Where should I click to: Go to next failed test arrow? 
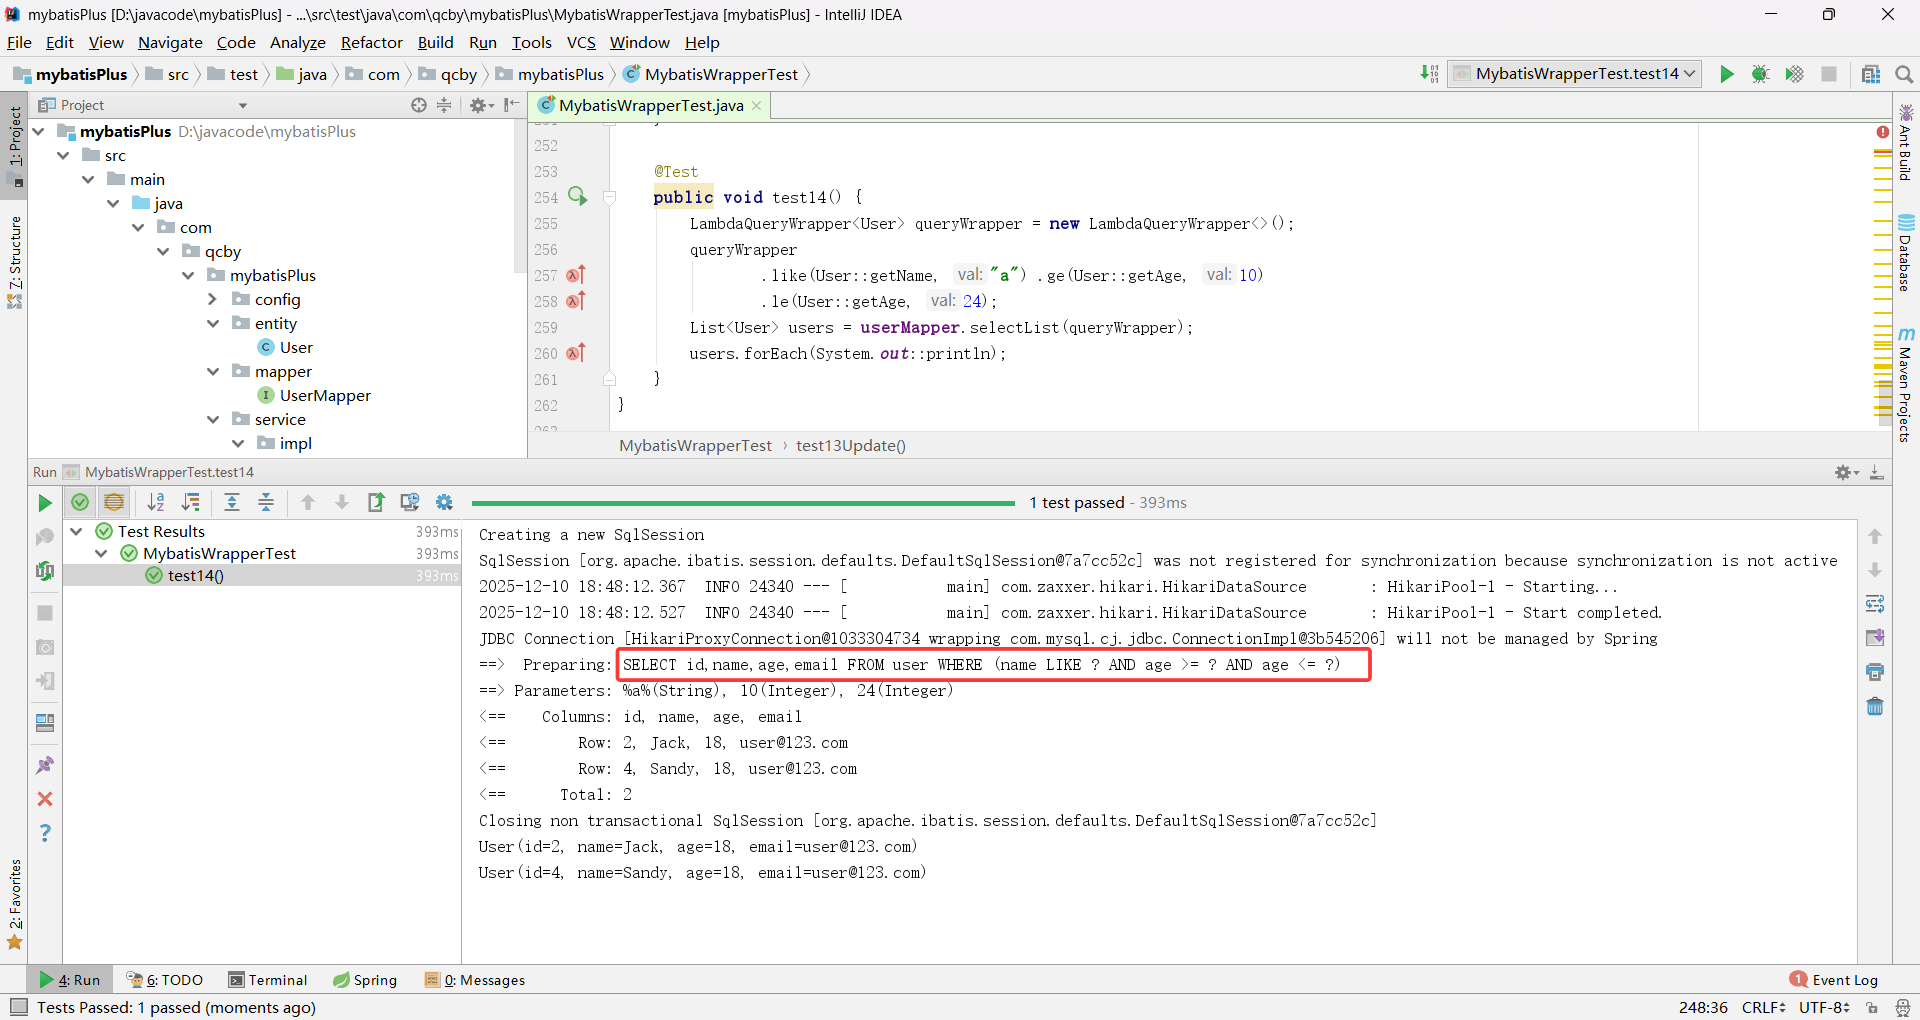[342, 503]
